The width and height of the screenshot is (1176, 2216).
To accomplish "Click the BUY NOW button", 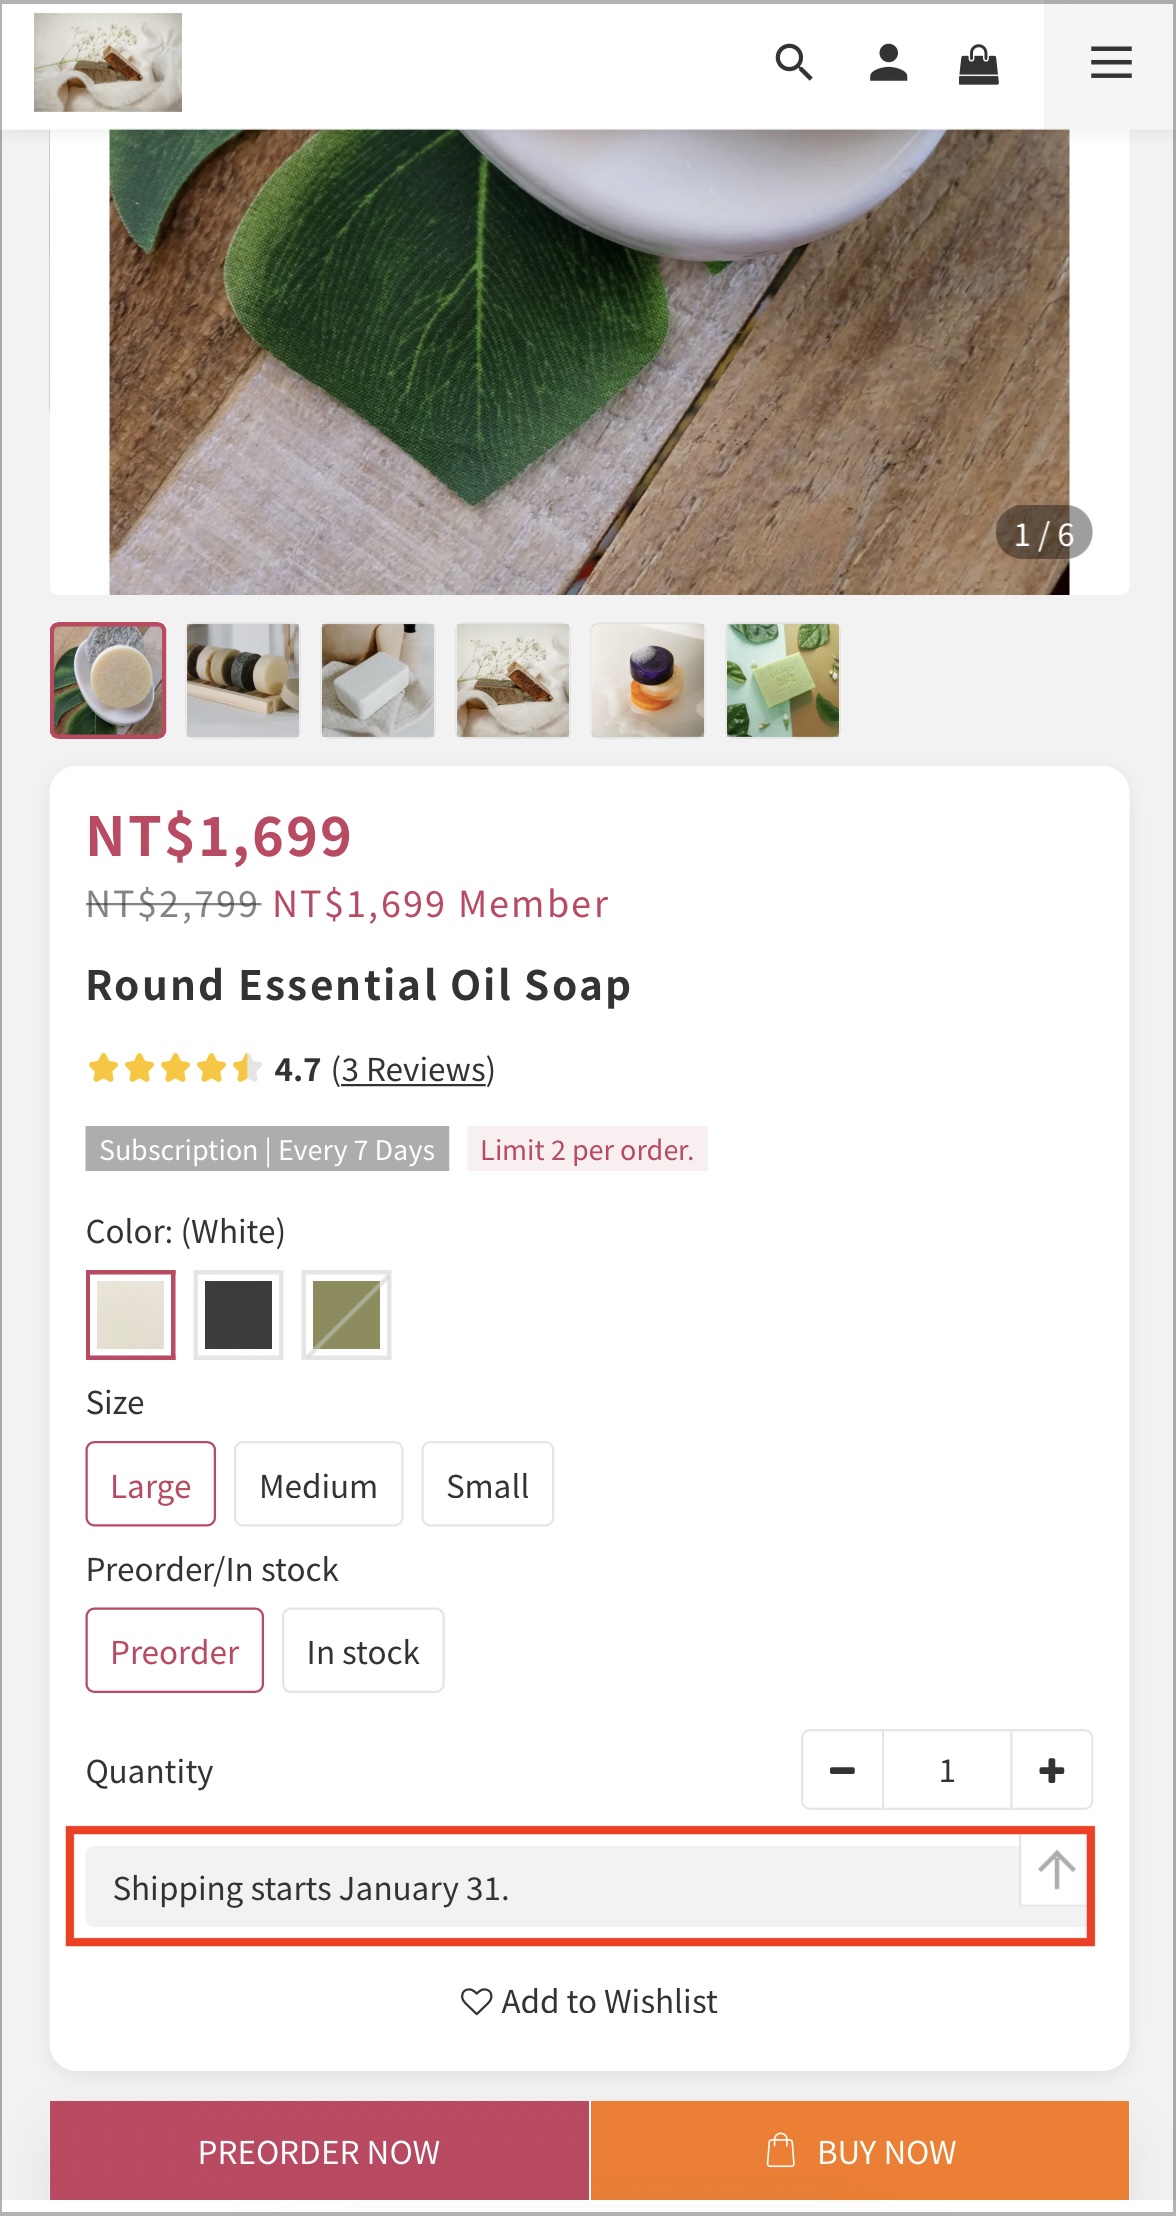I will [x=860, y=2151].
